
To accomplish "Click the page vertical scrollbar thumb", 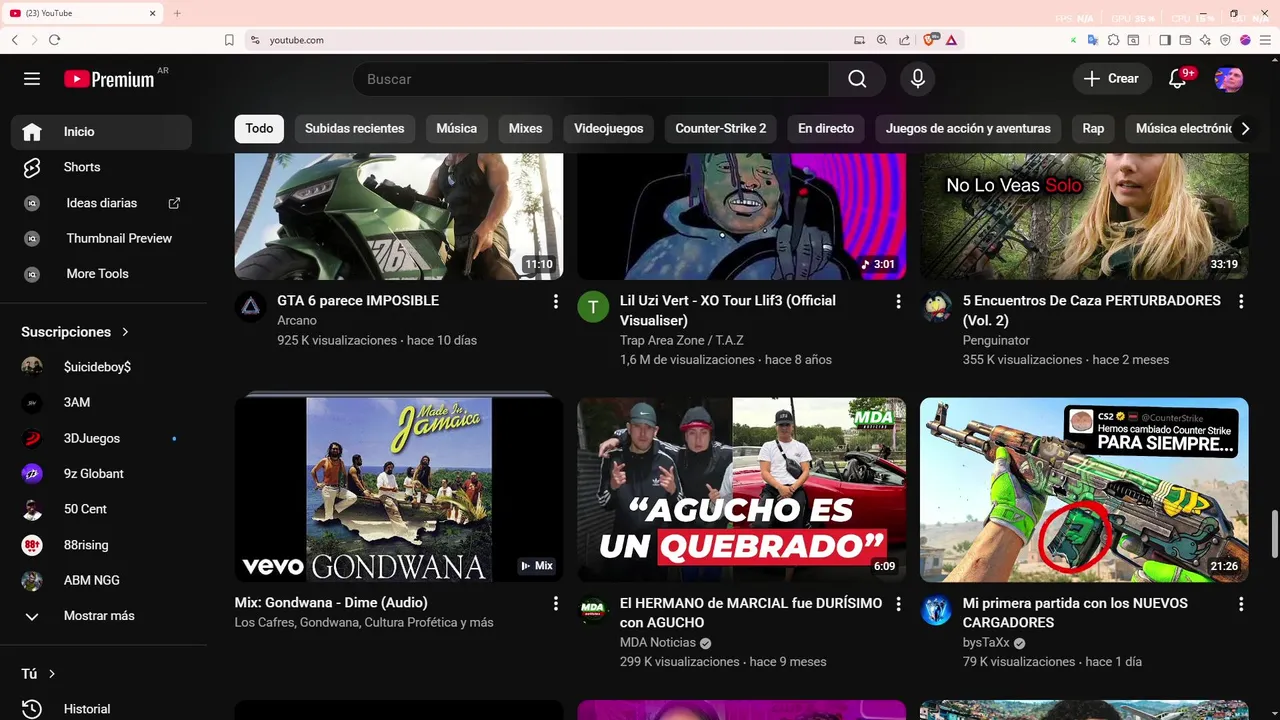I will click(x=1274, y=534).
